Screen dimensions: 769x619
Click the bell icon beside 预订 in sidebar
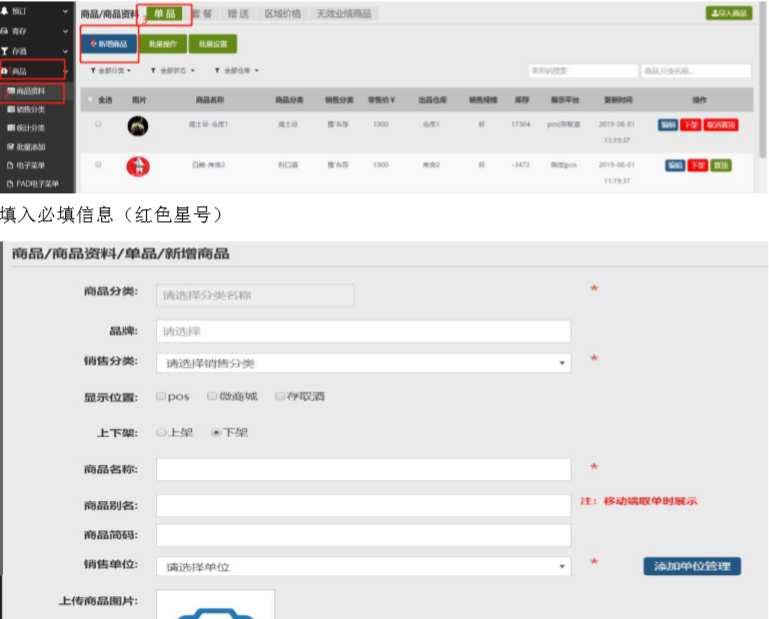point(4,11)
